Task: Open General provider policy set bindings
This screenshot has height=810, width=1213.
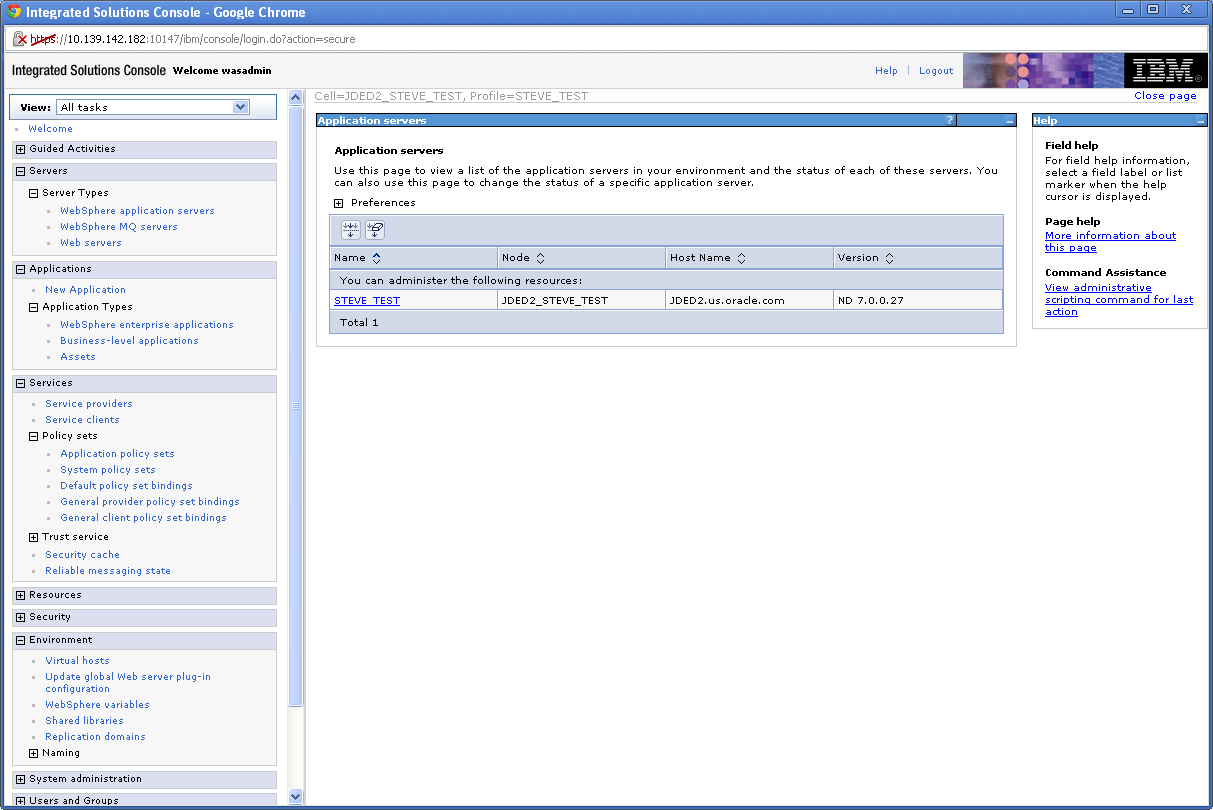Action: coord(150,502)
